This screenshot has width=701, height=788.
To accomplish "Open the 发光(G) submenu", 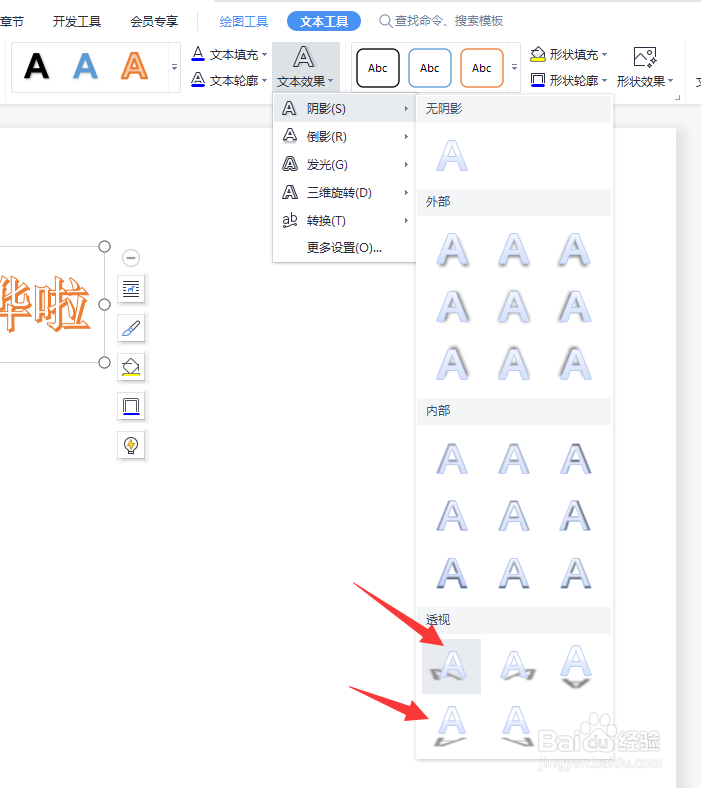I will 345,164.
